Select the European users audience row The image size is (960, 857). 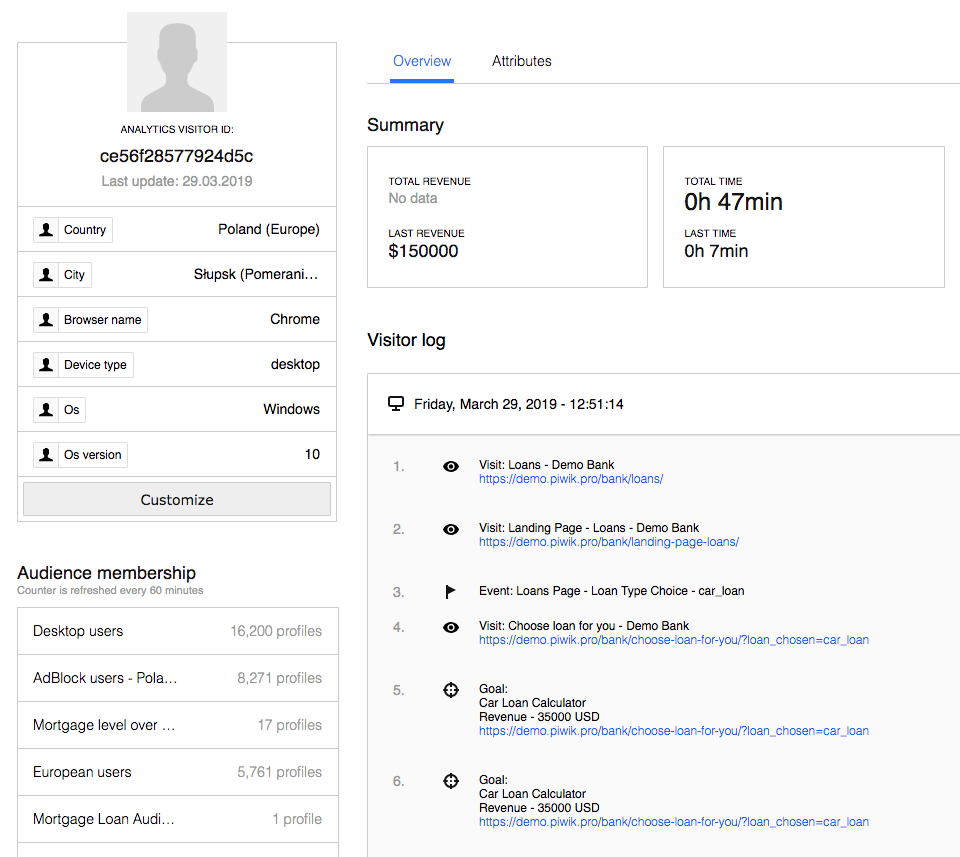coord(177,771)
